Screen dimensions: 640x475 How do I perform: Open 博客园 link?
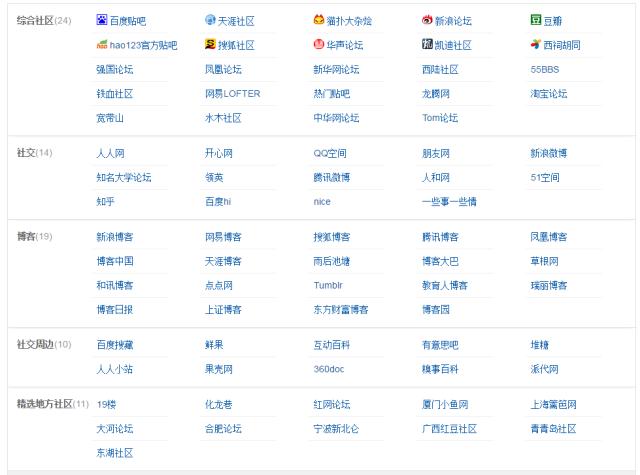(436, 310)
